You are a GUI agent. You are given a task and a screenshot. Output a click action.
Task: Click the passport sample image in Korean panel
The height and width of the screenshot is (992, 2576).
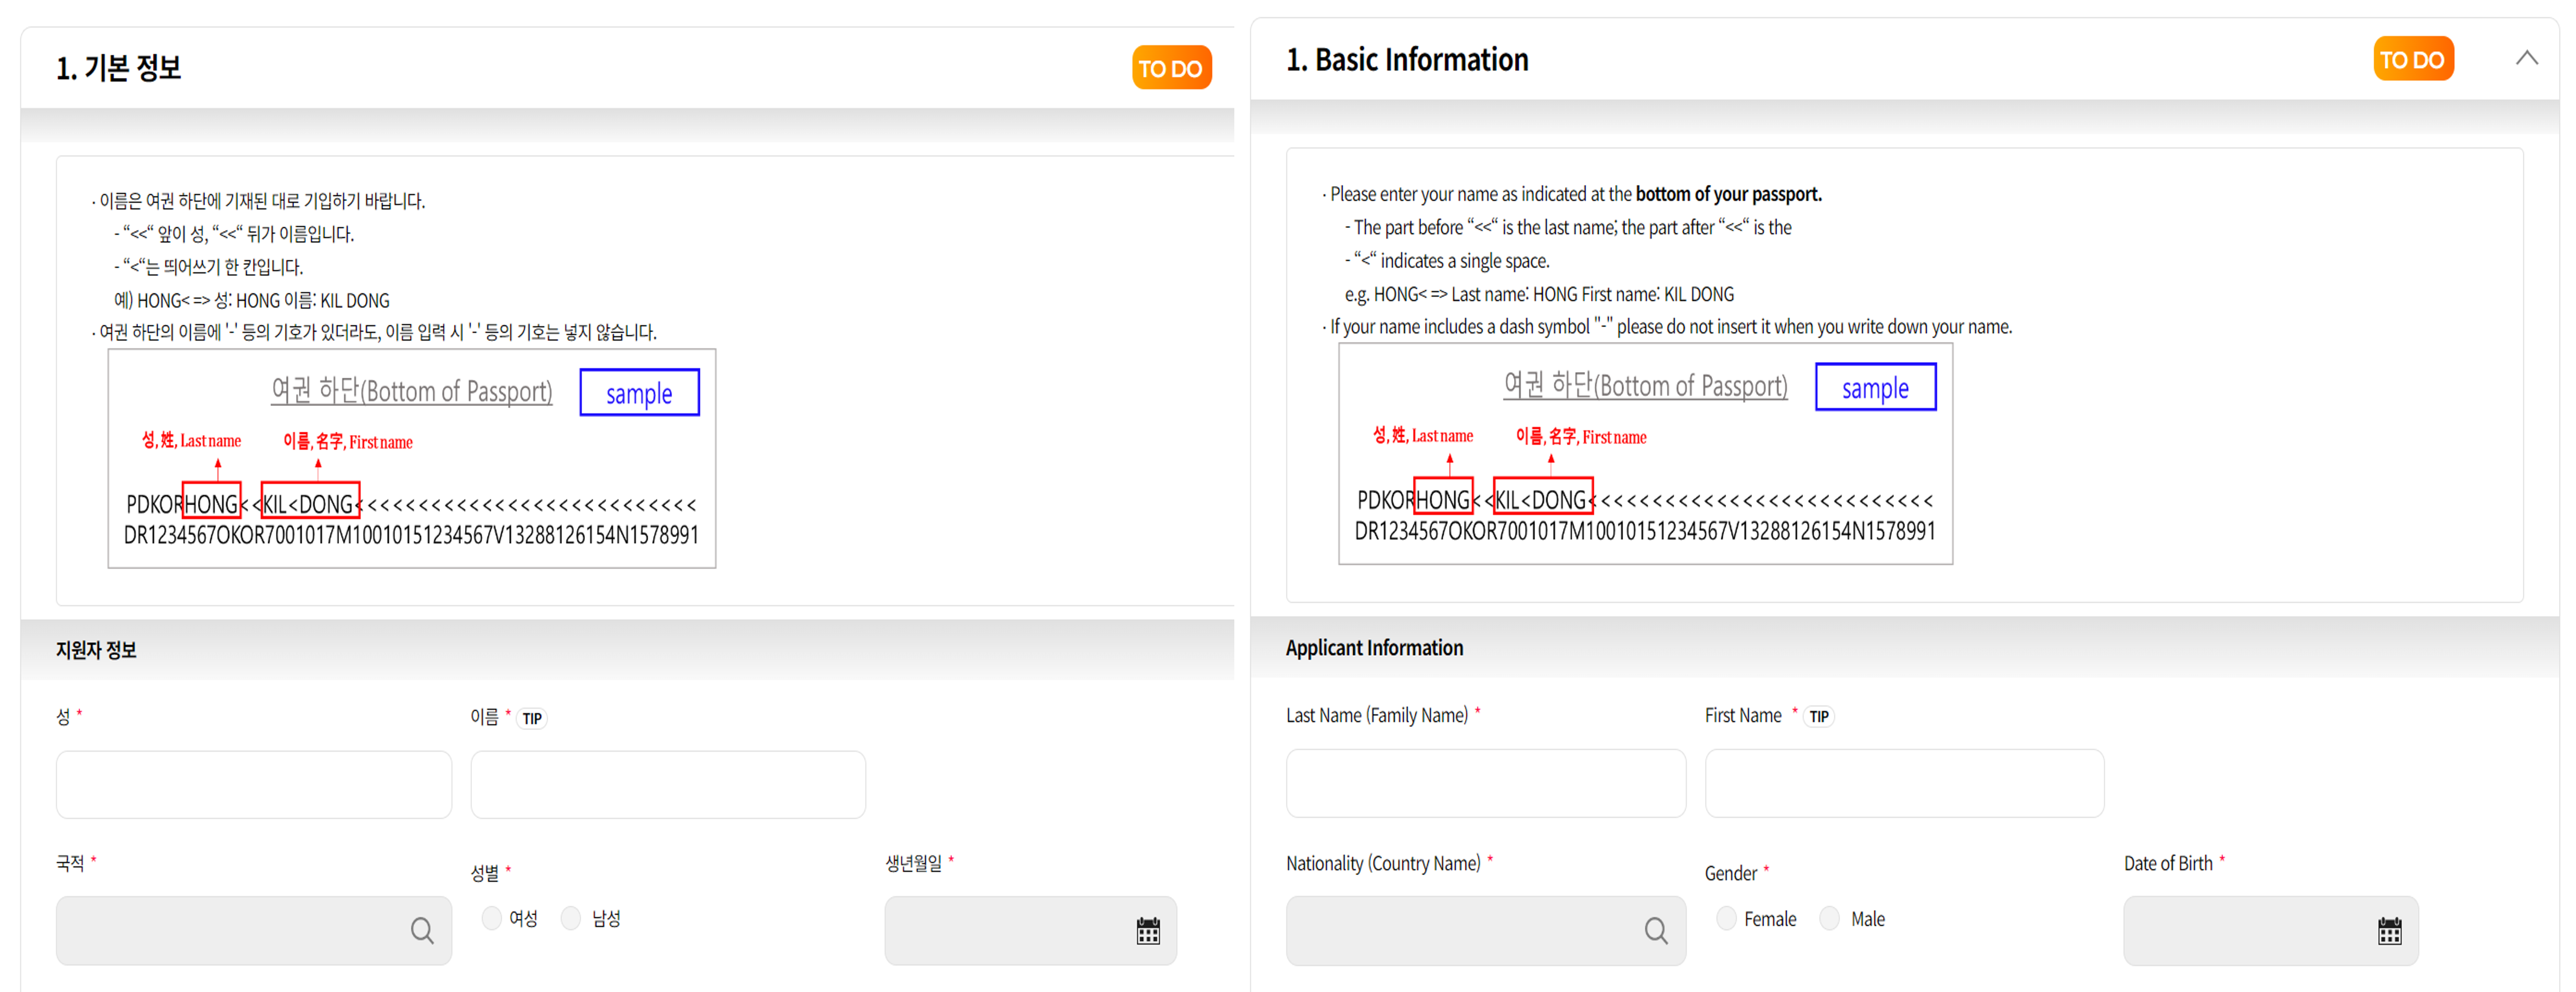click(412, 459)
